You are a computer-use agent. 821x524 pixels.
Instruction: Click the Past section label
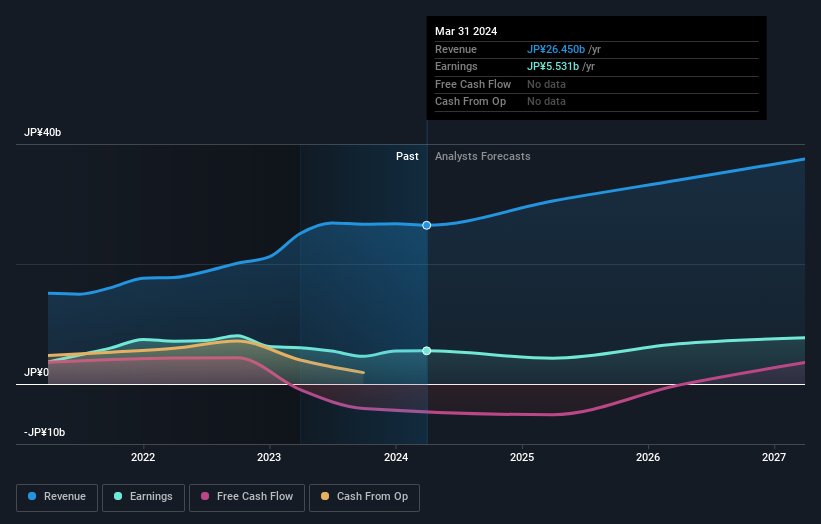pyautogui.click(x=407, y=156)
